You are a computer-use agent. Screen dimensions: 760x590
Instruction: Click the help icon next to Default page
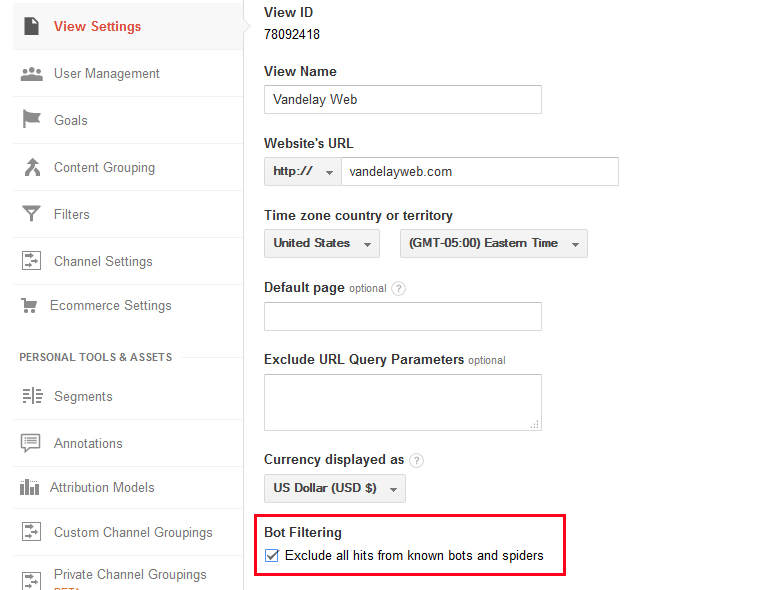(398, 288)
